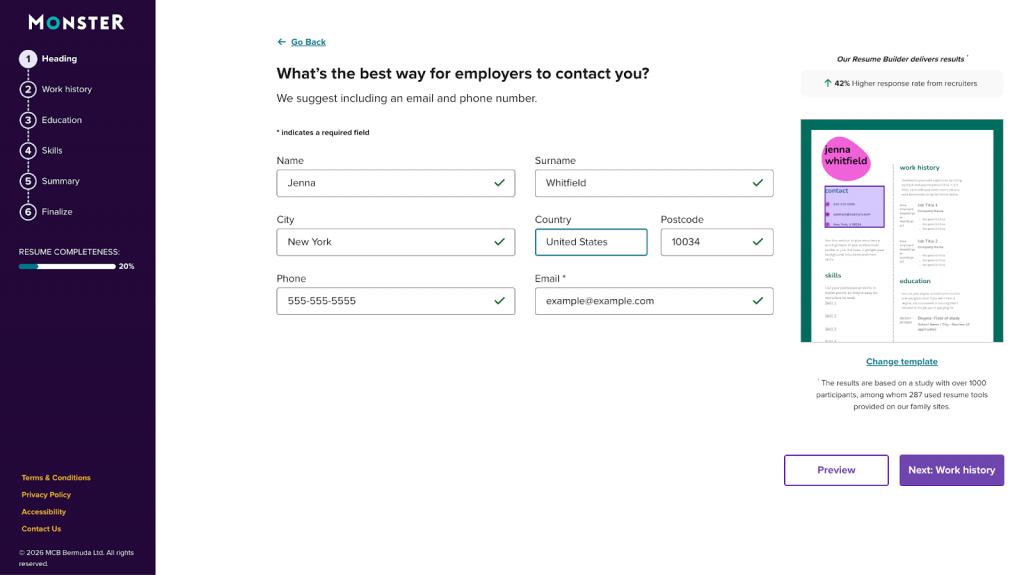Screen dimensions: 1024x575
Task: Click the step 5 Summary number icon
Action: pos(28,181)
